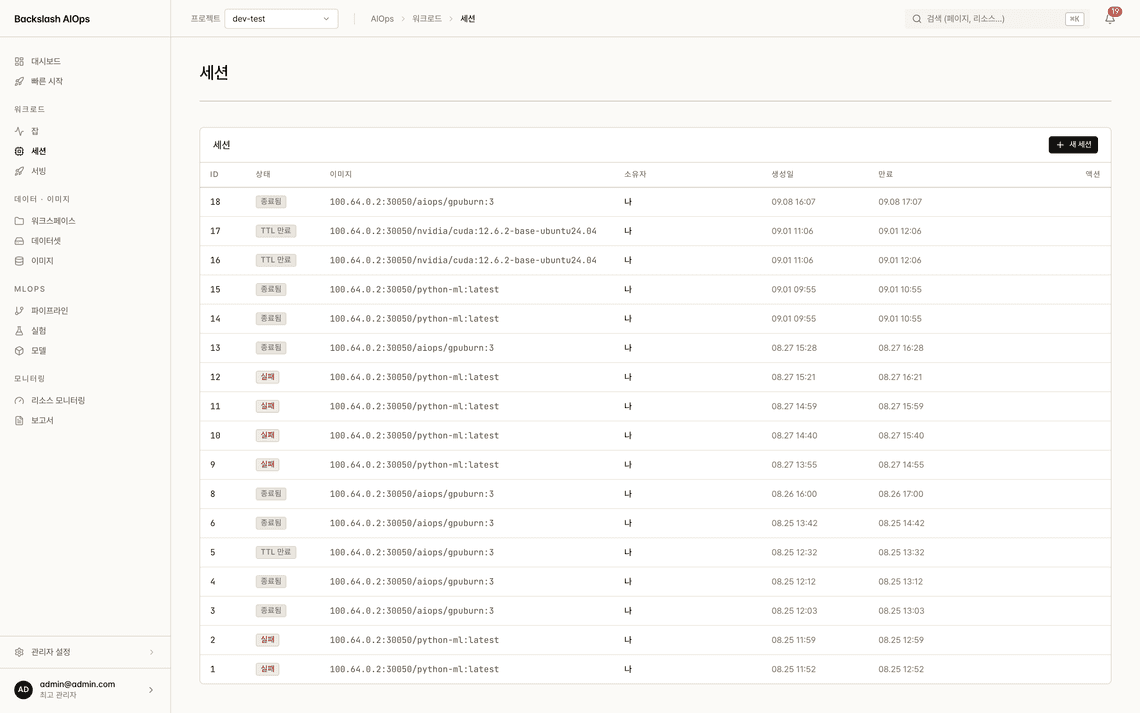This screenshot has width=1140, height=713.
Task: Click the 이미지 database icon
Action: click(x=20, y=261)
